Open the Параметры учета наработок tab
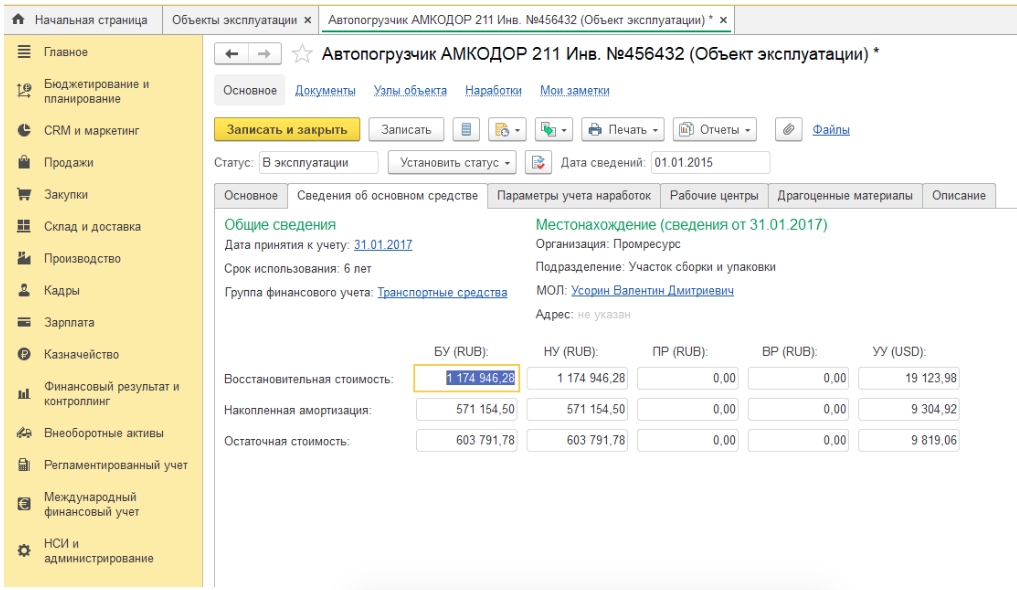This screenshot has width=1017, height=590. (x=574, y=196)
